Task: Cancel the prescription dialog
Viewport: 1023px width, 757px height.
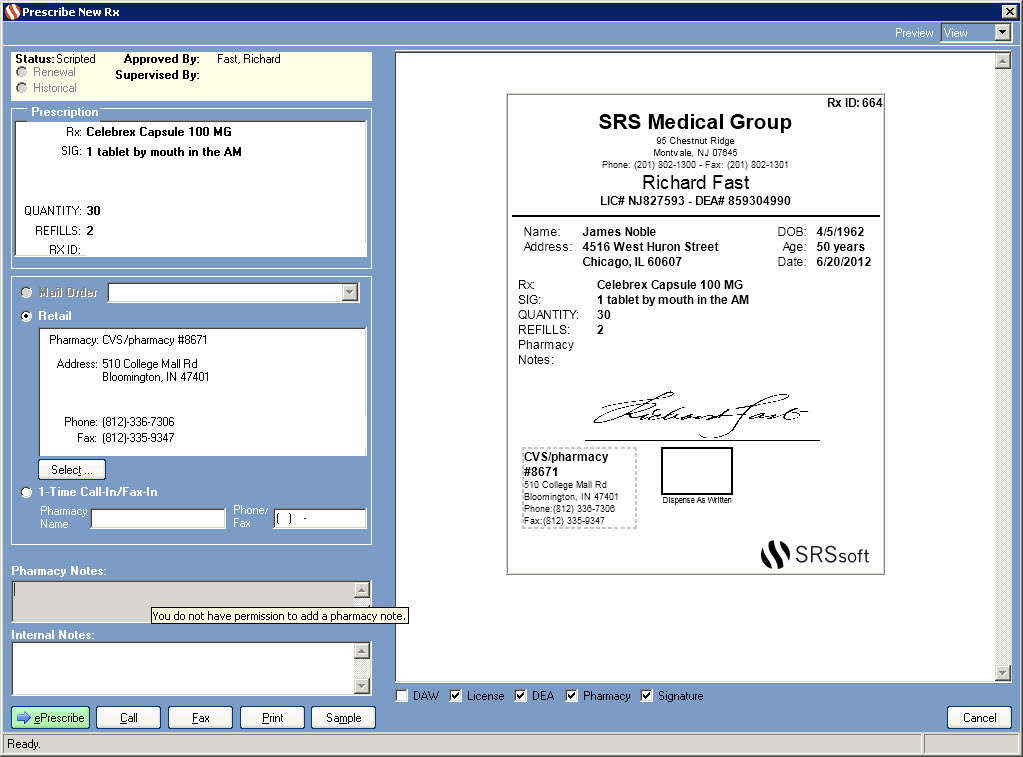Action: pos(979,717)
